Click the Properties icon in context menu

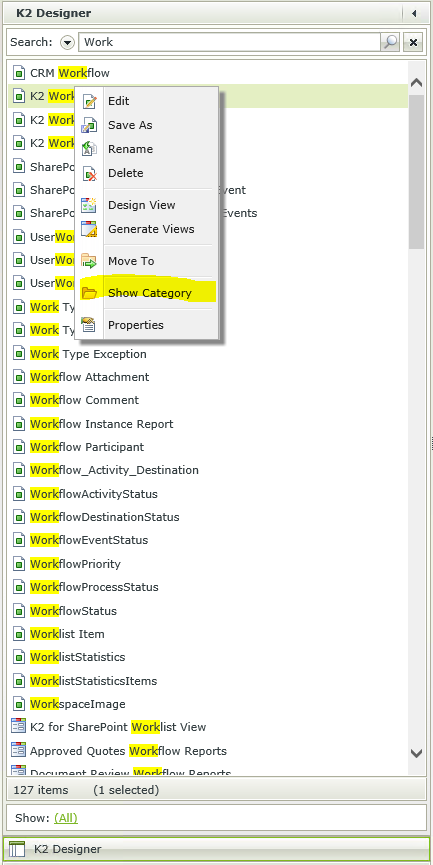pos(89,325)
